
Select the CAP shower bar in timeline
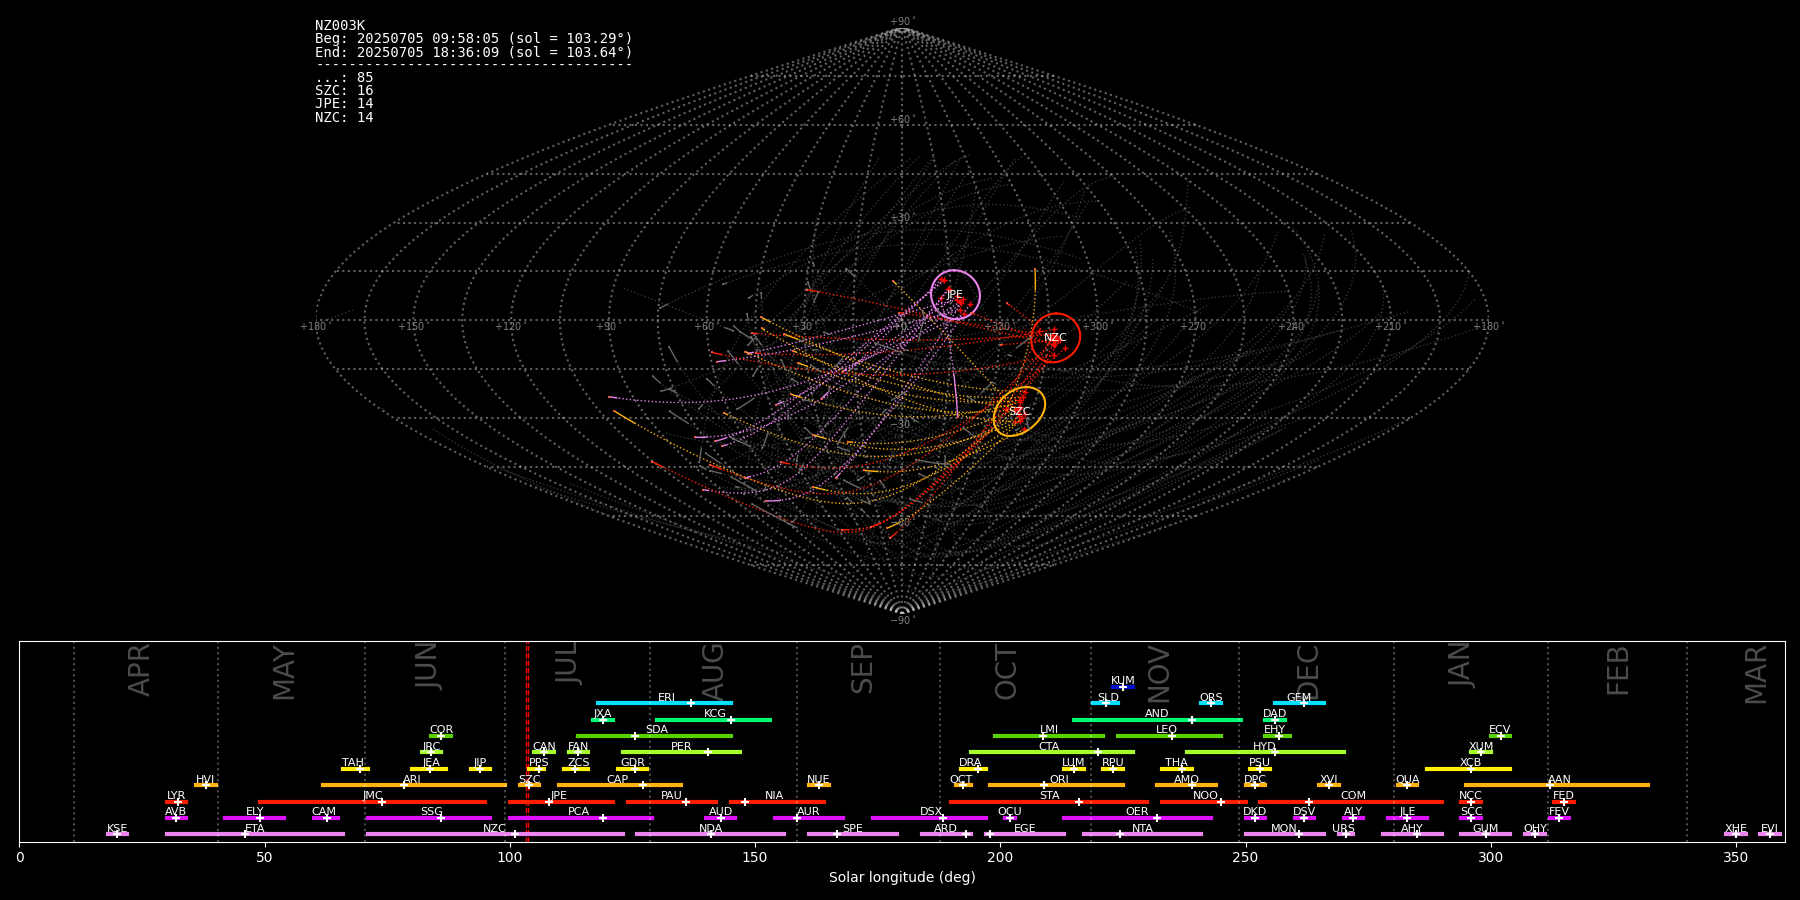pyautogui.click(x=620, y=785)
